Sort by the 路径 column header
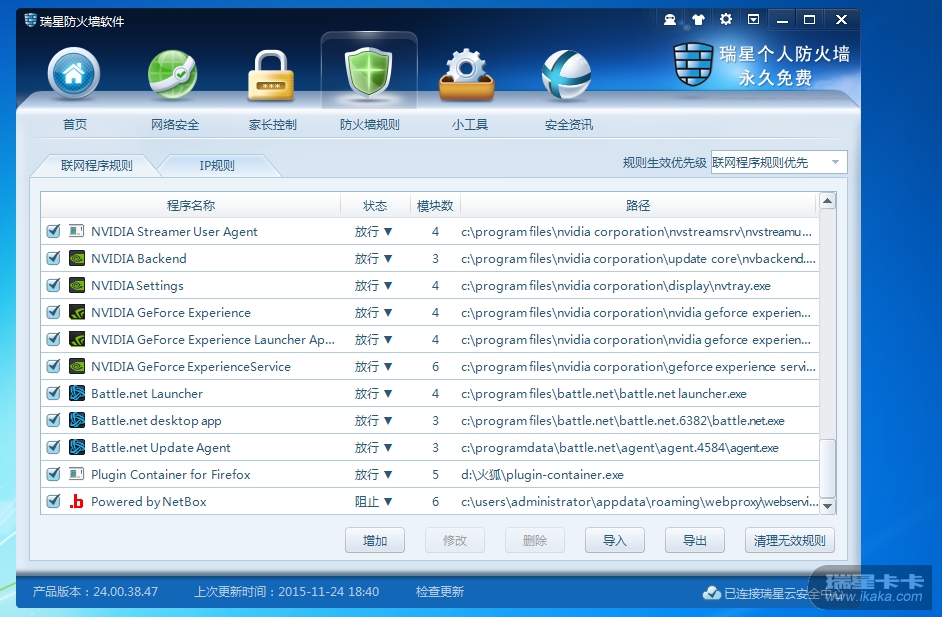 tap(638, 205)
